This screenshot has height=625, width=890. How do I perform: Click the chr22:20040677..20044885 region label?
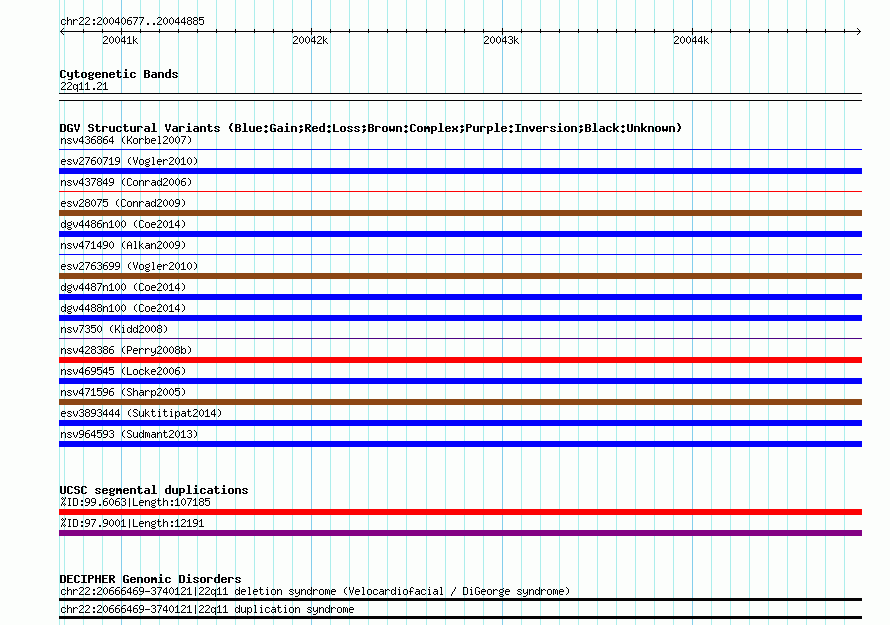point(132,22)
